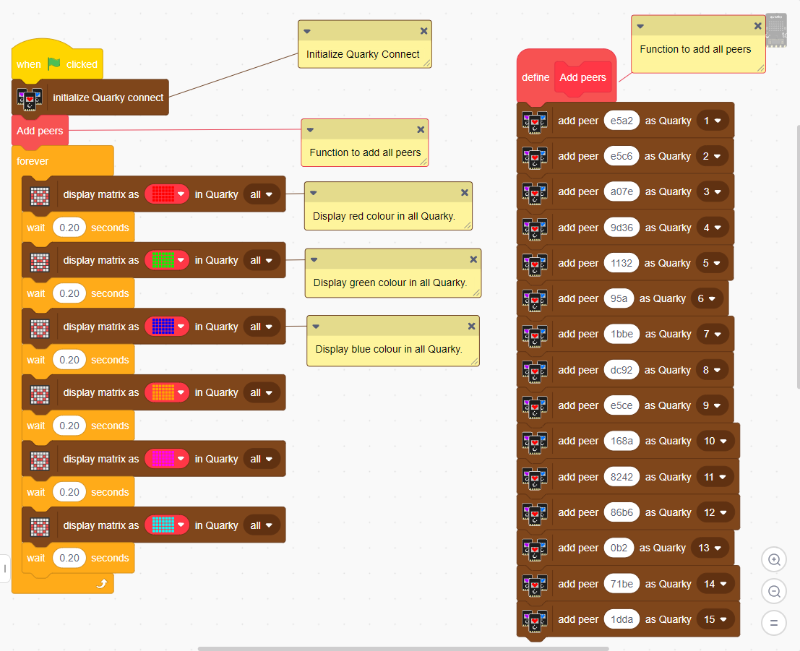Open the blue matrix colour picker
Image resolution: width=800 pixels, height=651 pixels.
click(167, 327)
